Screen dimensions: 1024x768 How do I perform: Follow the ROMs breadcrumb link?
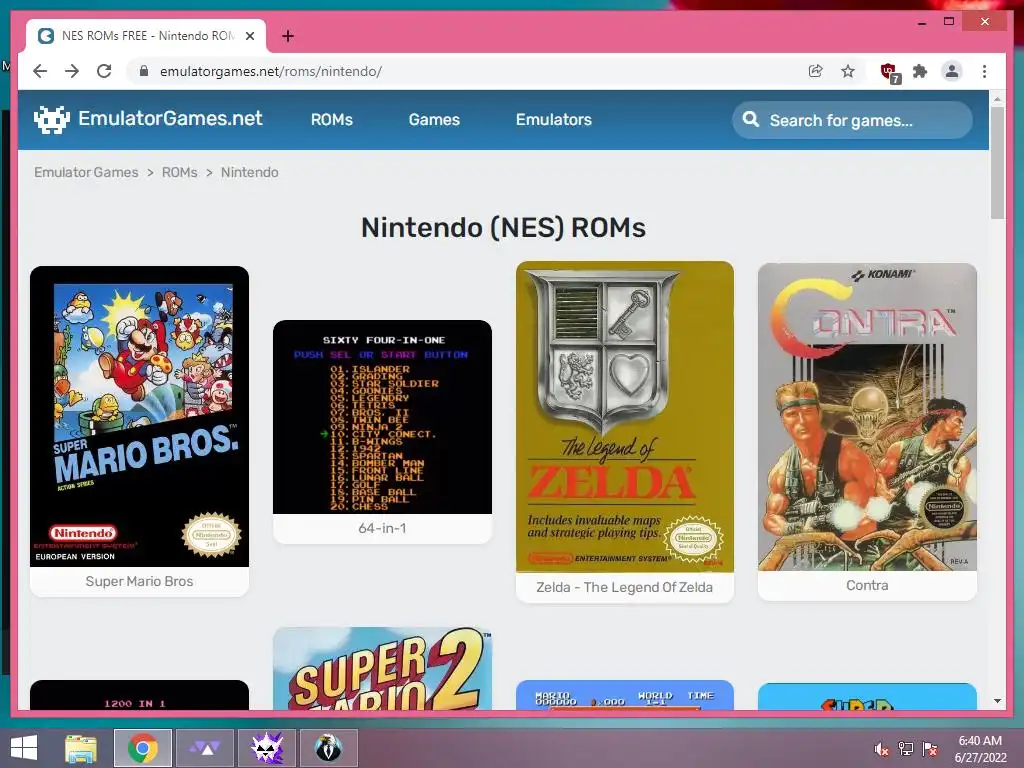coord(180,172)
